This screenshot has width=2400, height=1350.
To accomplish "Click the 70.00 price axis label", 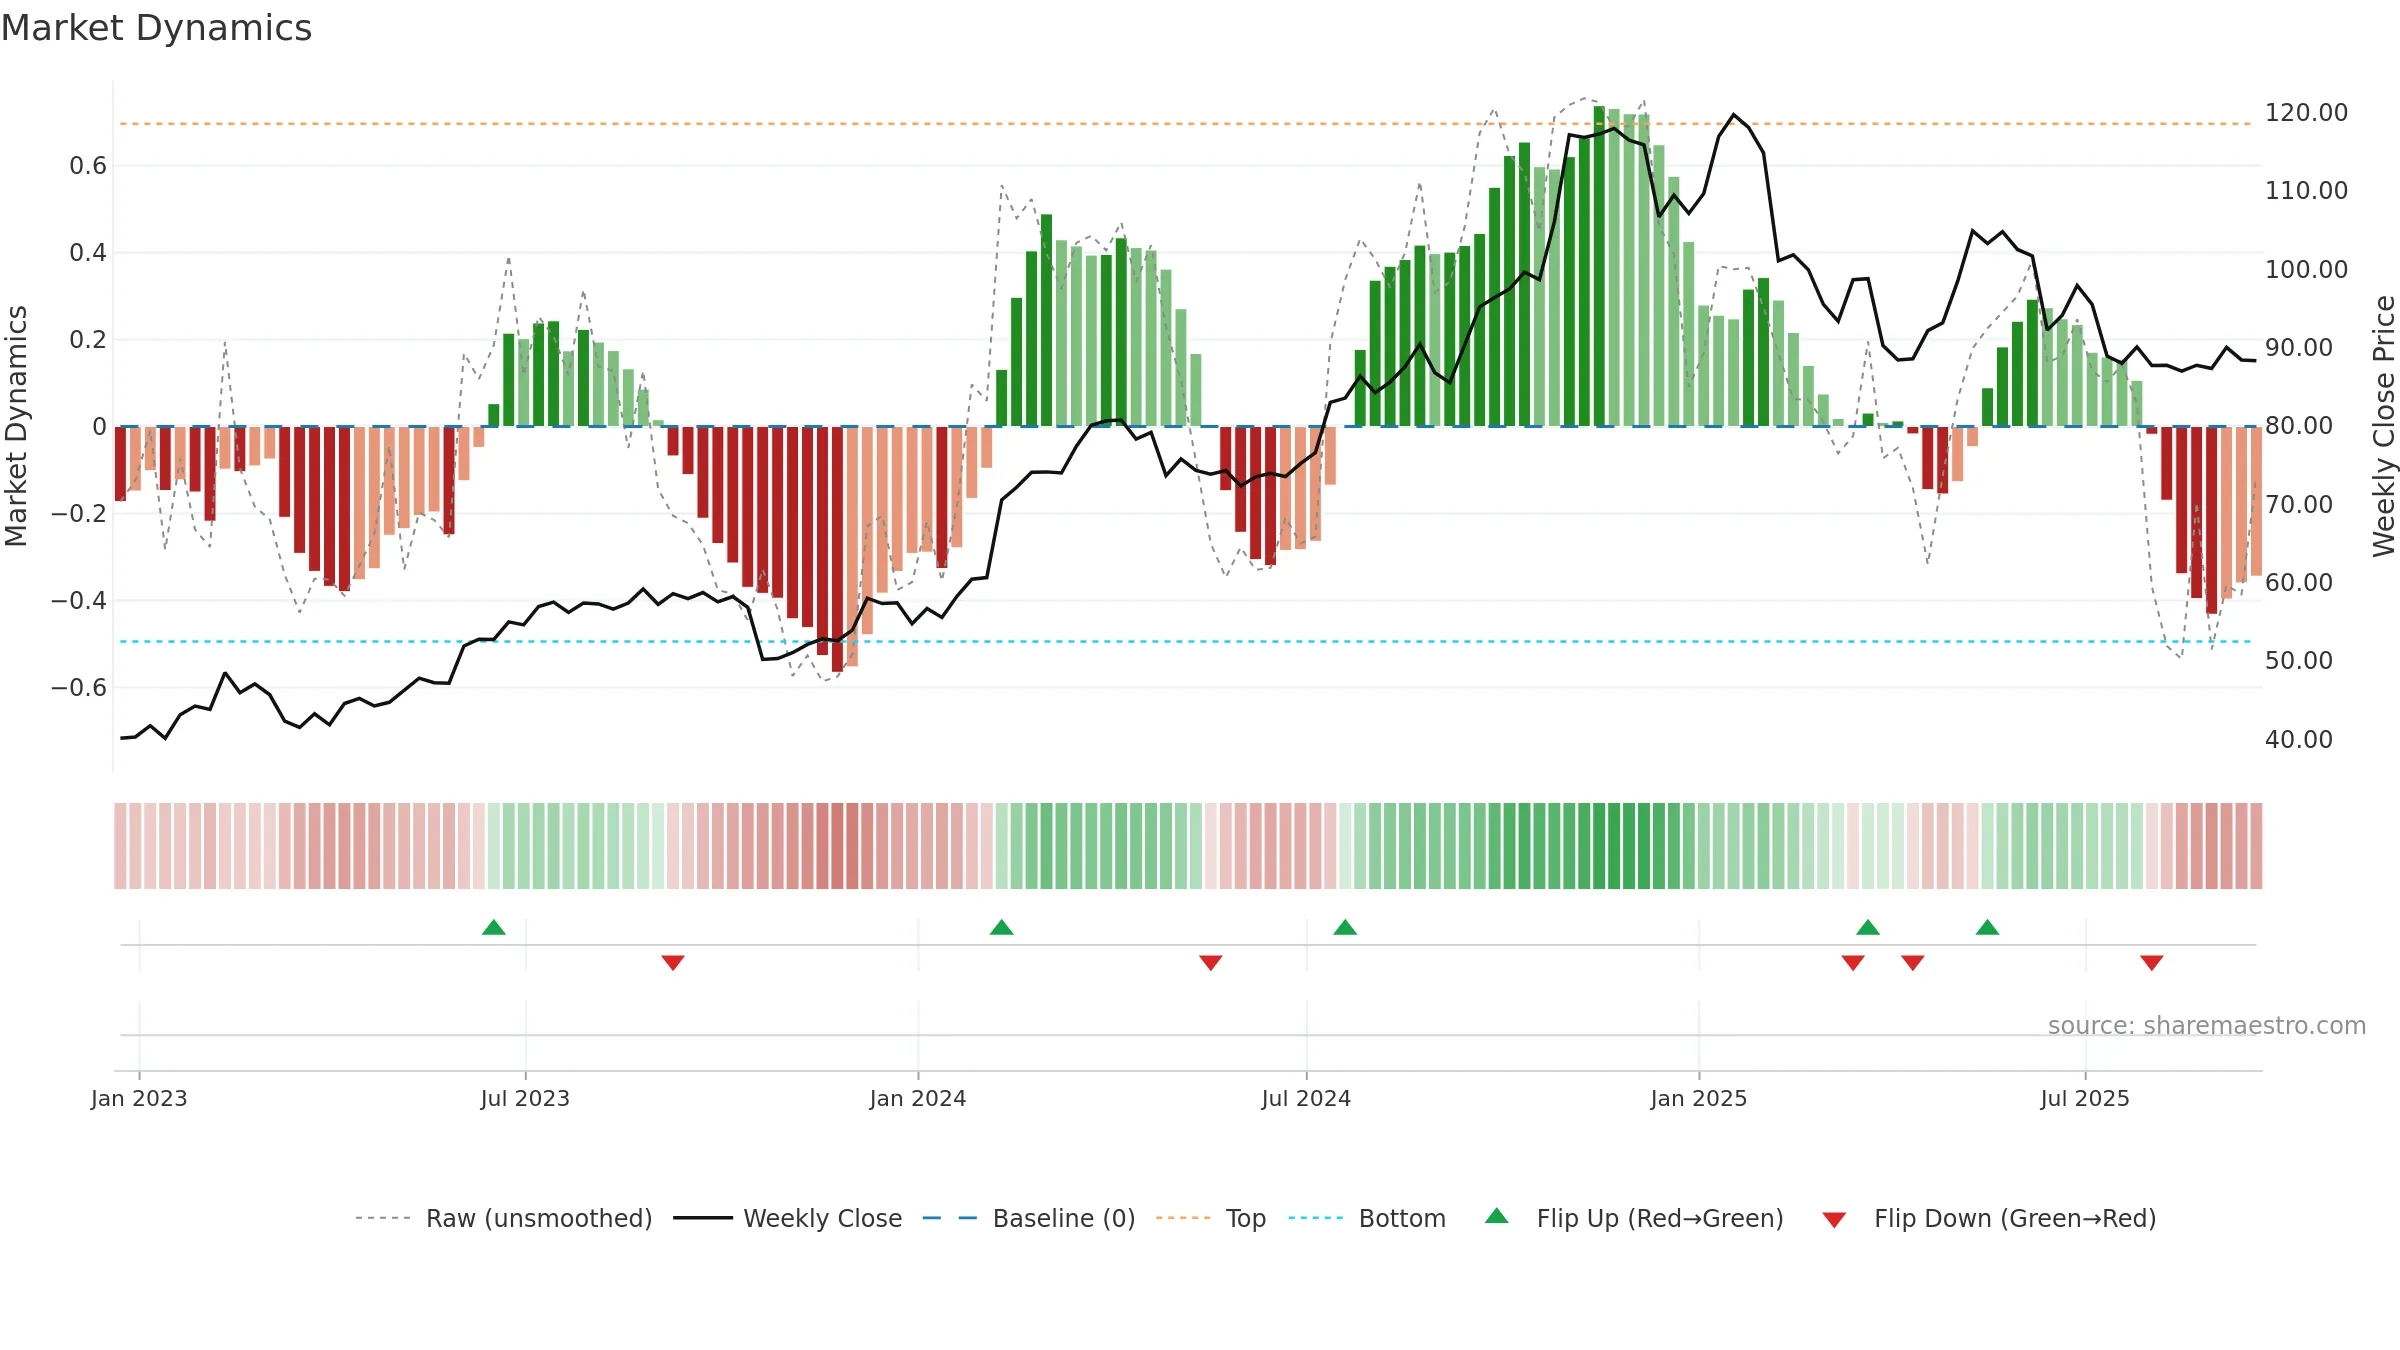I will (x=2299, y=504).
